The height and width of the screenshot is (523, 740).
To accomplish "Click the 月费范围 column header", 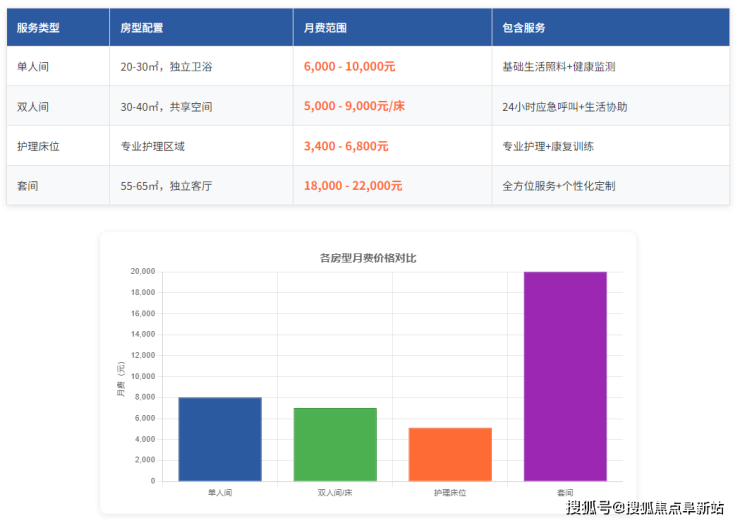I will click(325, 28).
